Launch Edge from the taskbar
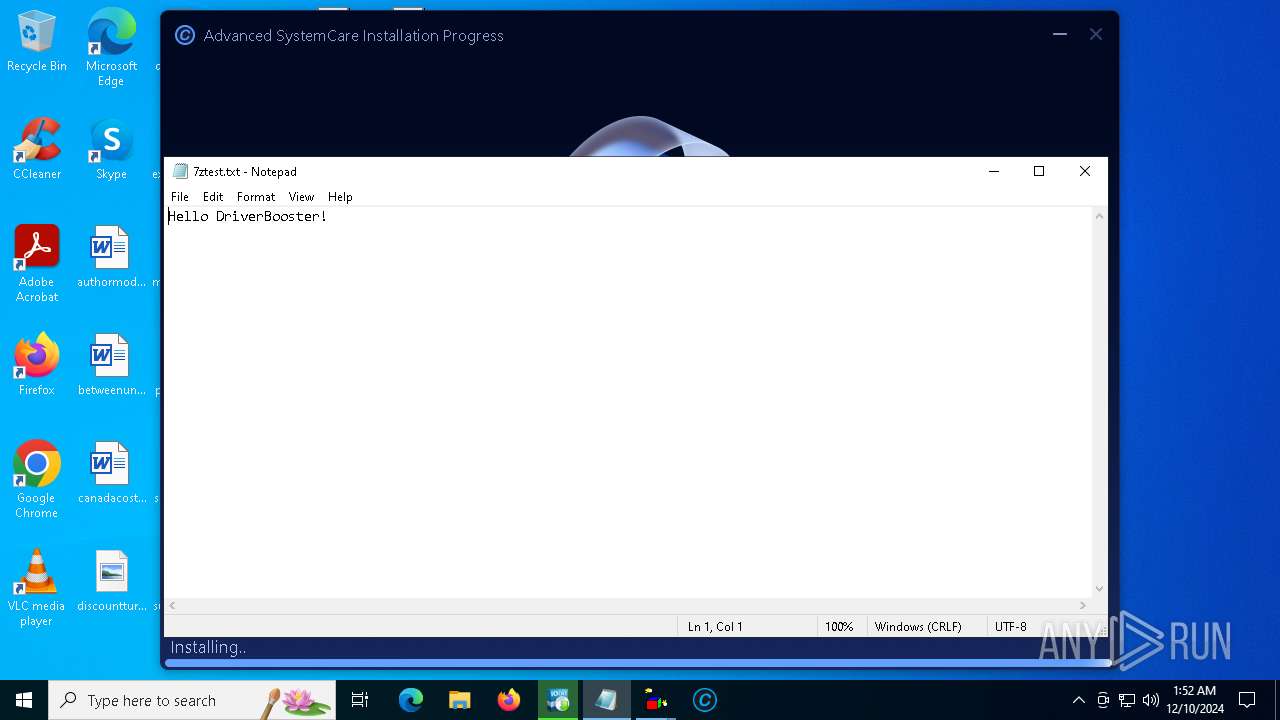 click(x=411, y=700)
